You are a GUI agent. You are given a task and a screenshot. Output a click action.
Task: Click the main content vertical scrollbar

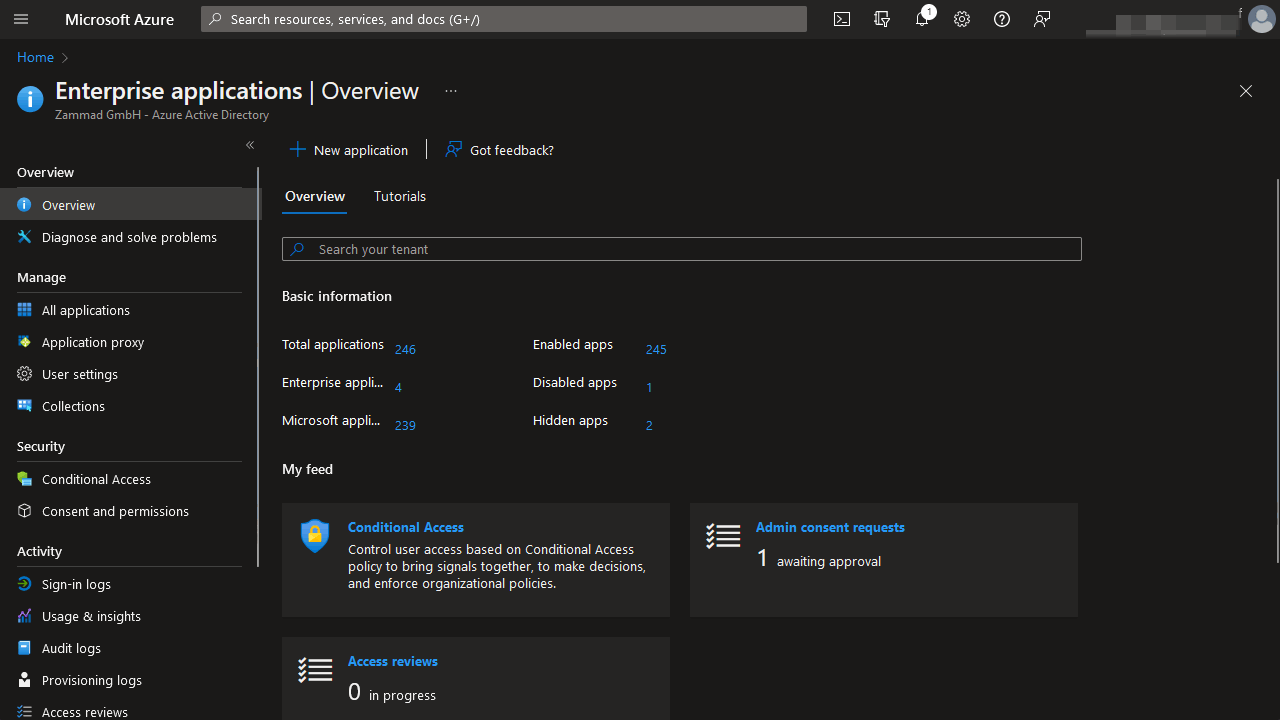(x=1276, y=370)
